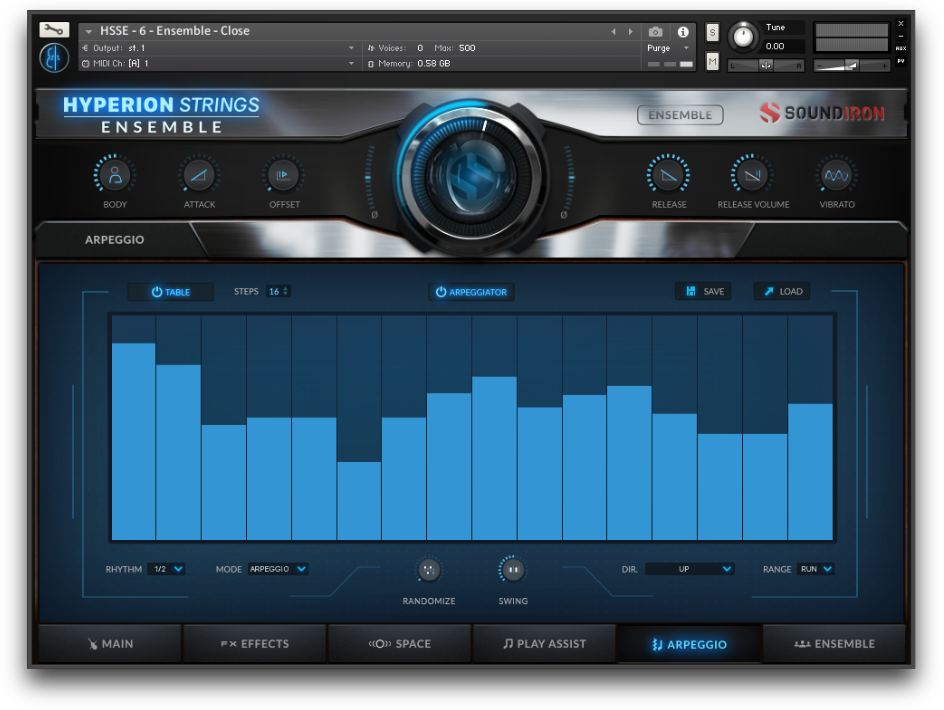Click the Vibrato knob icon
Viewport: 944px width, 710px height.
(837, 175)
